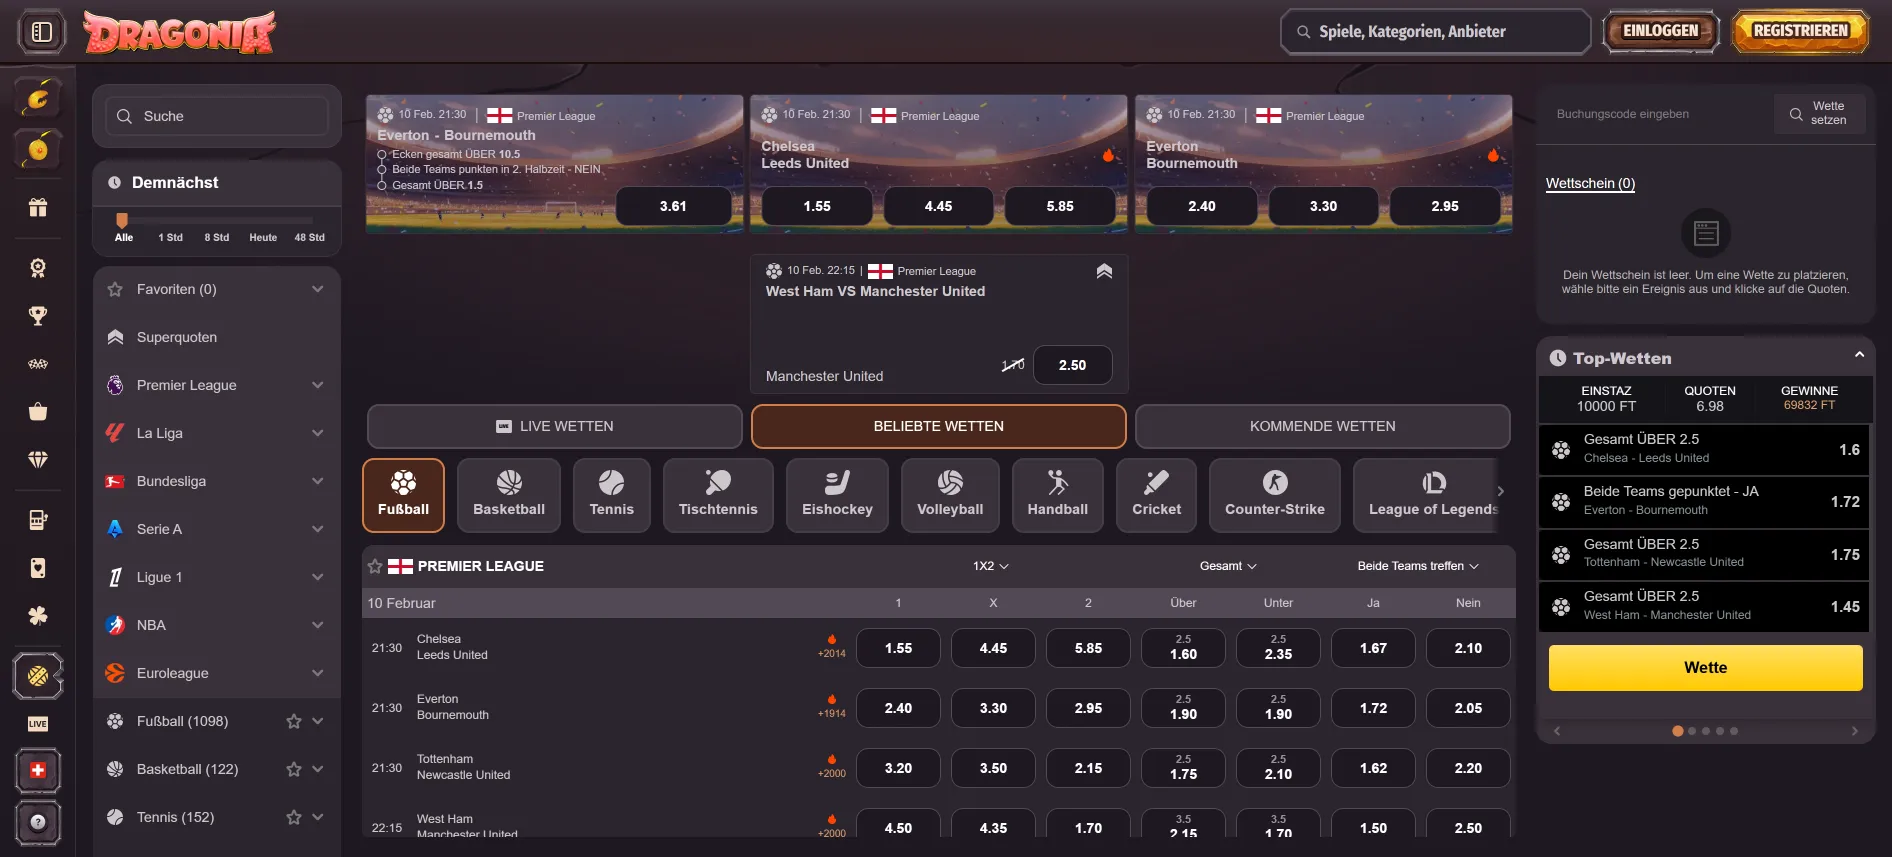Select the Eishockey sport icon tile
Viewport: 1892px width, 857px height.
point(837,495)
